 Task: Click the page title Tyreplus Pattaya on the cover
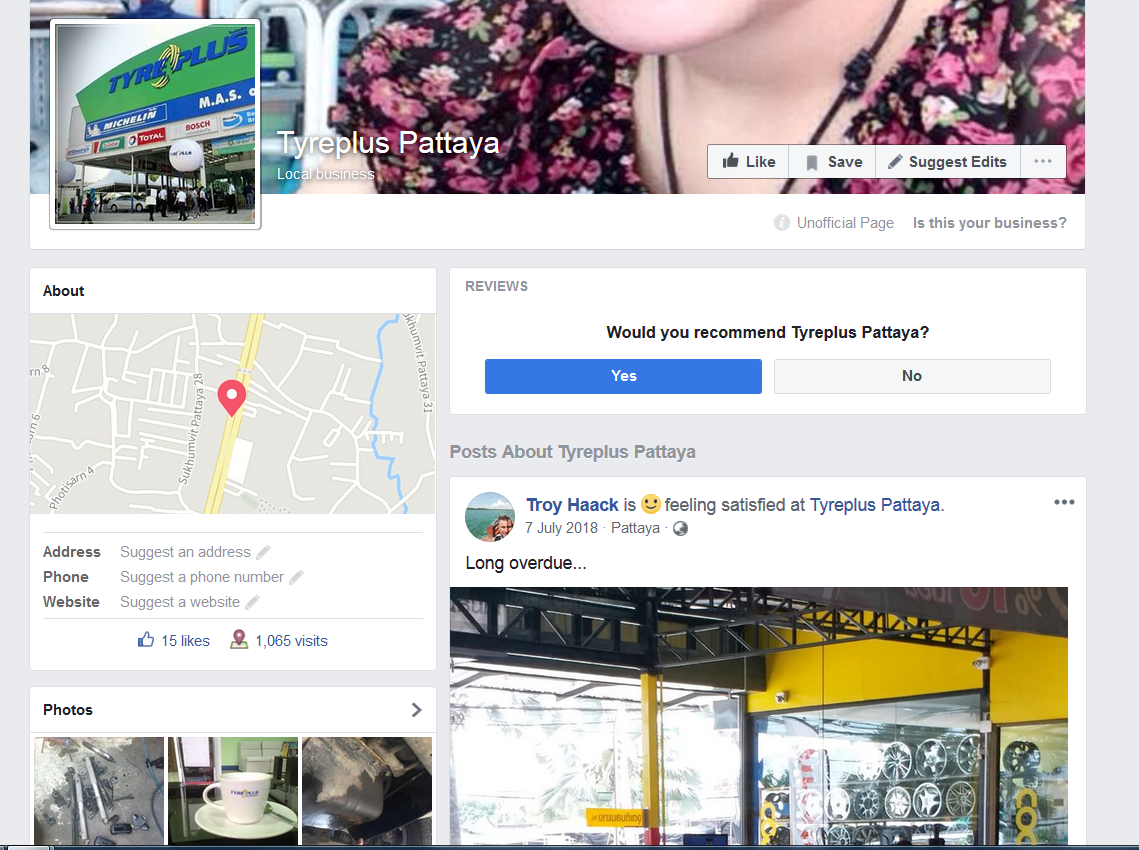tap(389, 142)
